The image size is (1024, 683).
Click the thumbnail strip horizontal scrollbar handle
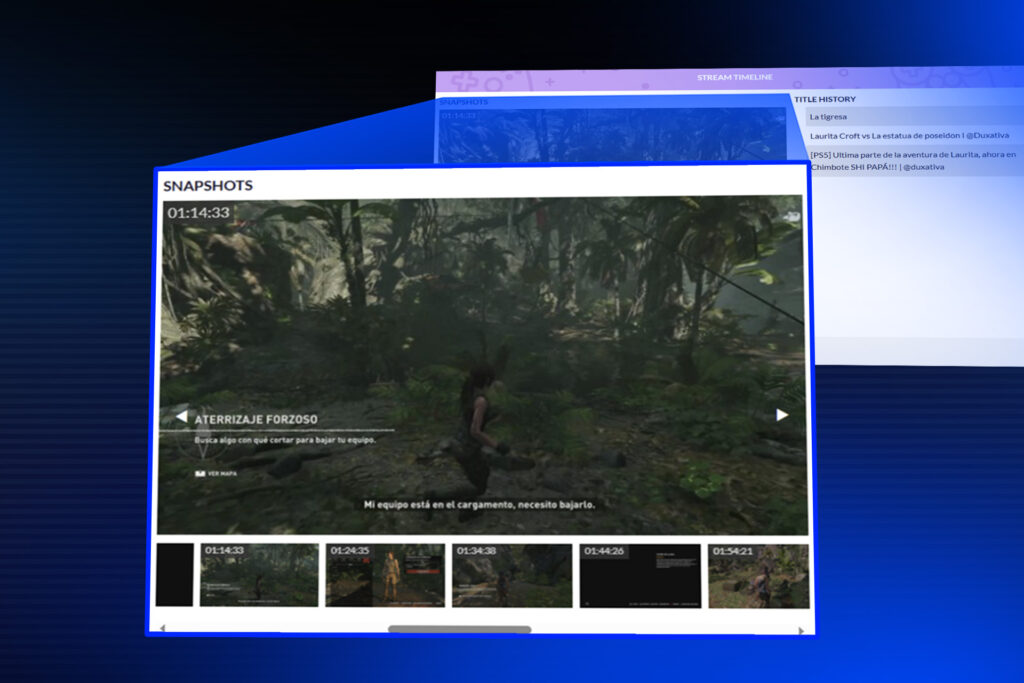(x=459, y=629)
